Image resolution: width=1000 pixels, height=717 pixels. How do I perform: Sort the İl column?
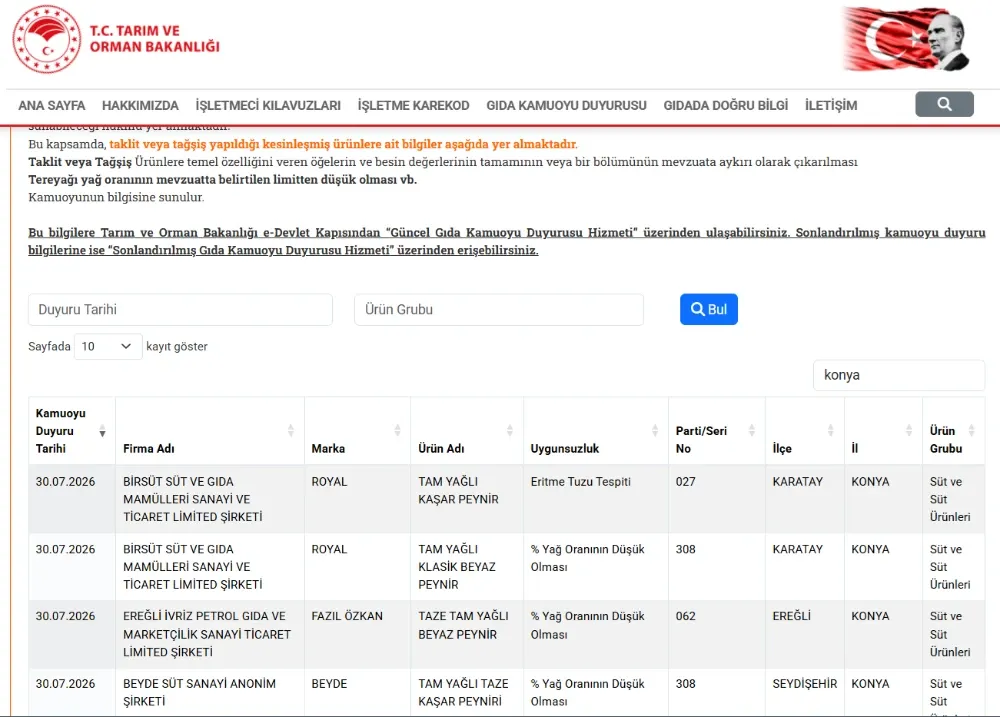[909, 431]
